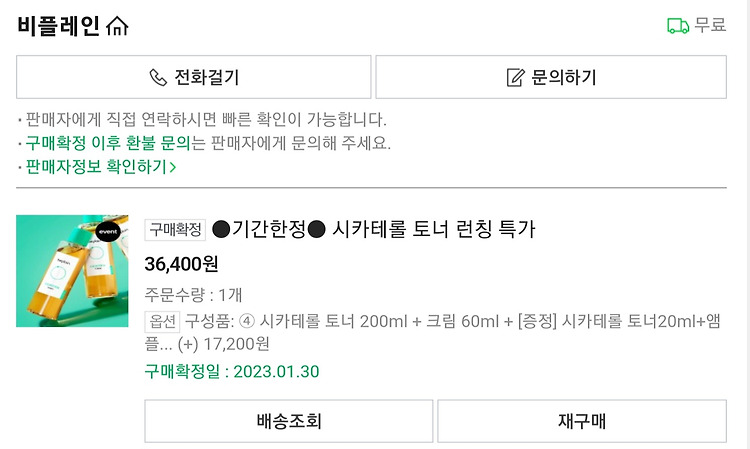This screenshot has width=750, height=449.
Task: Click the 무료 shipping label
Action: pos(710,25)
